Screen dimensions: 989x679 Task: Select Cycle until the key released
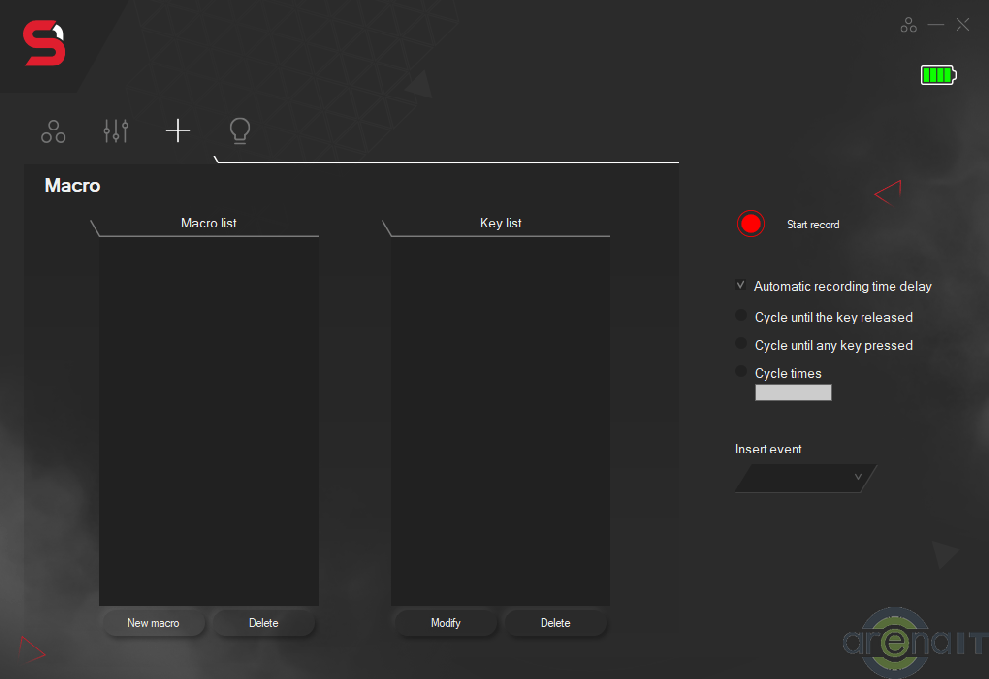(x=741, y=316)
